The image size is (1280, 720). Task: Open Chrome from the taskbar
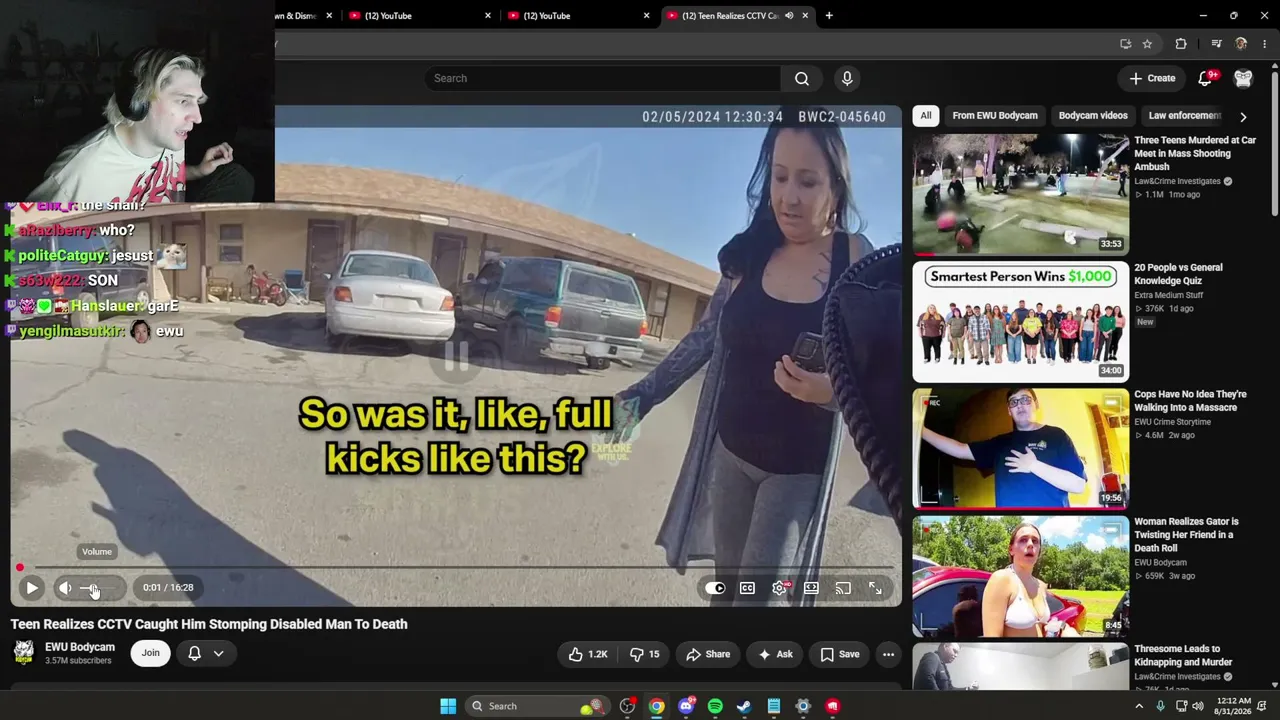(x=656, y=706)
